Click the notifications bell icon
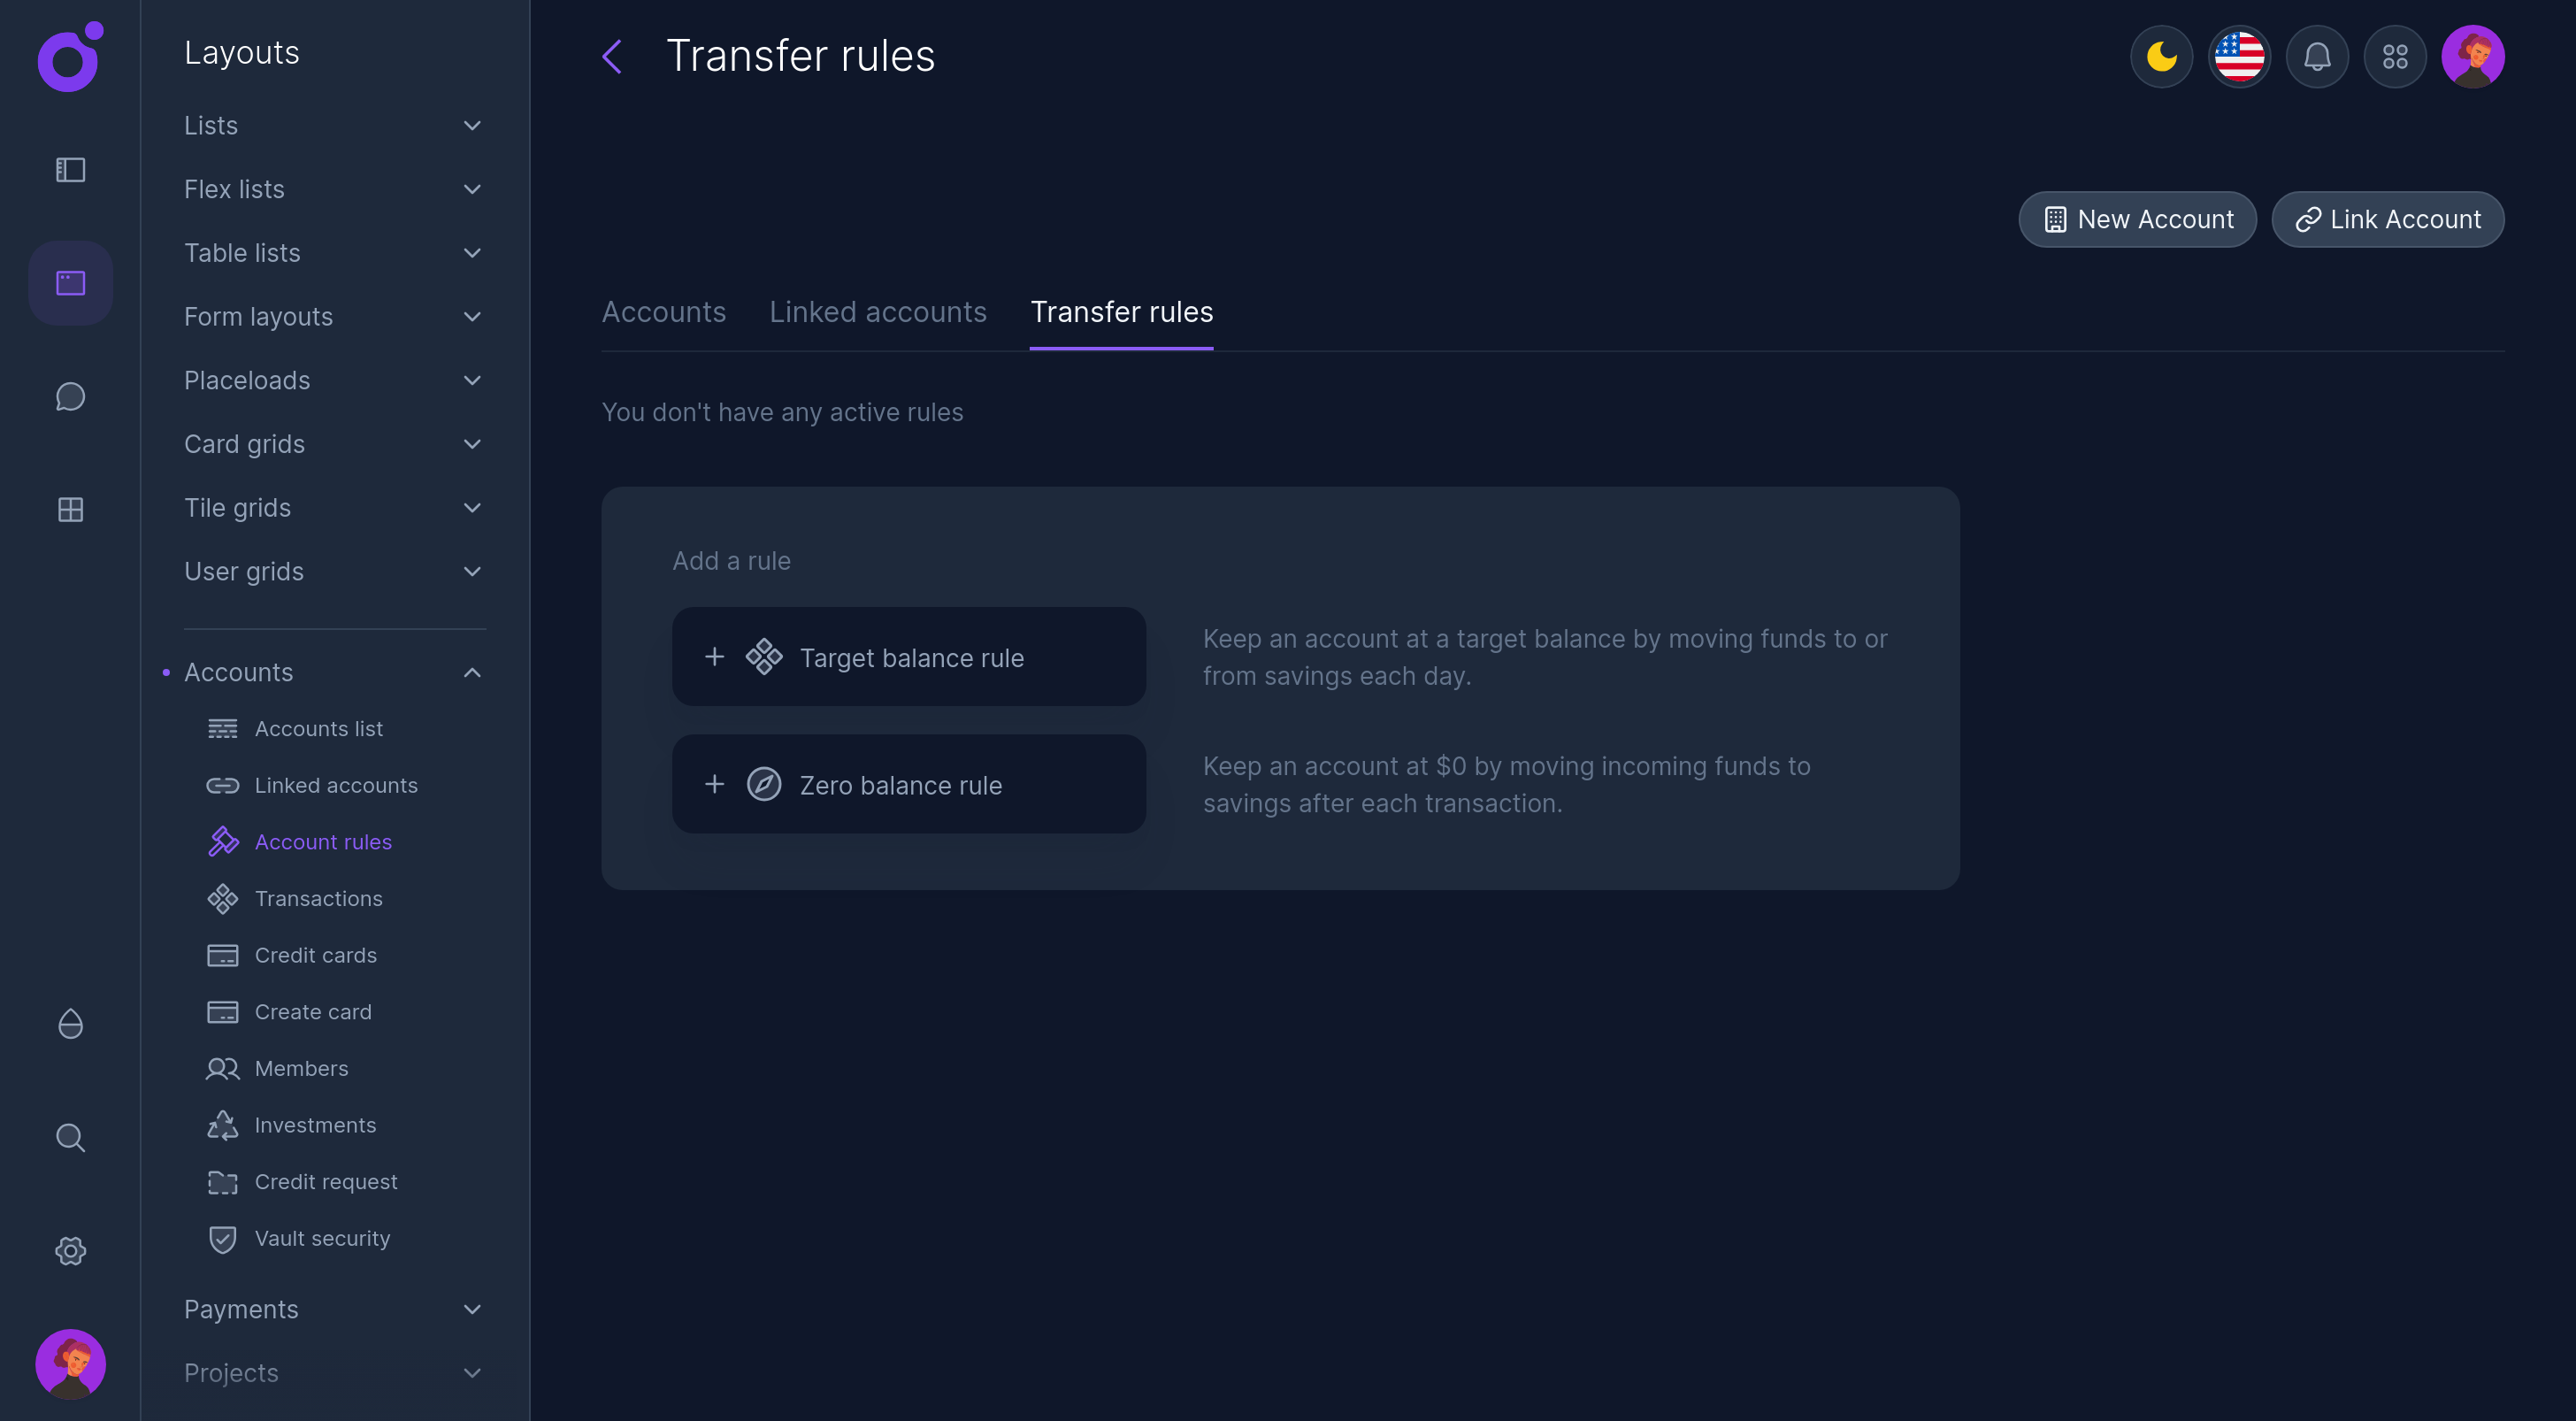The image size is (2576, 1421). coord(2317,57)
